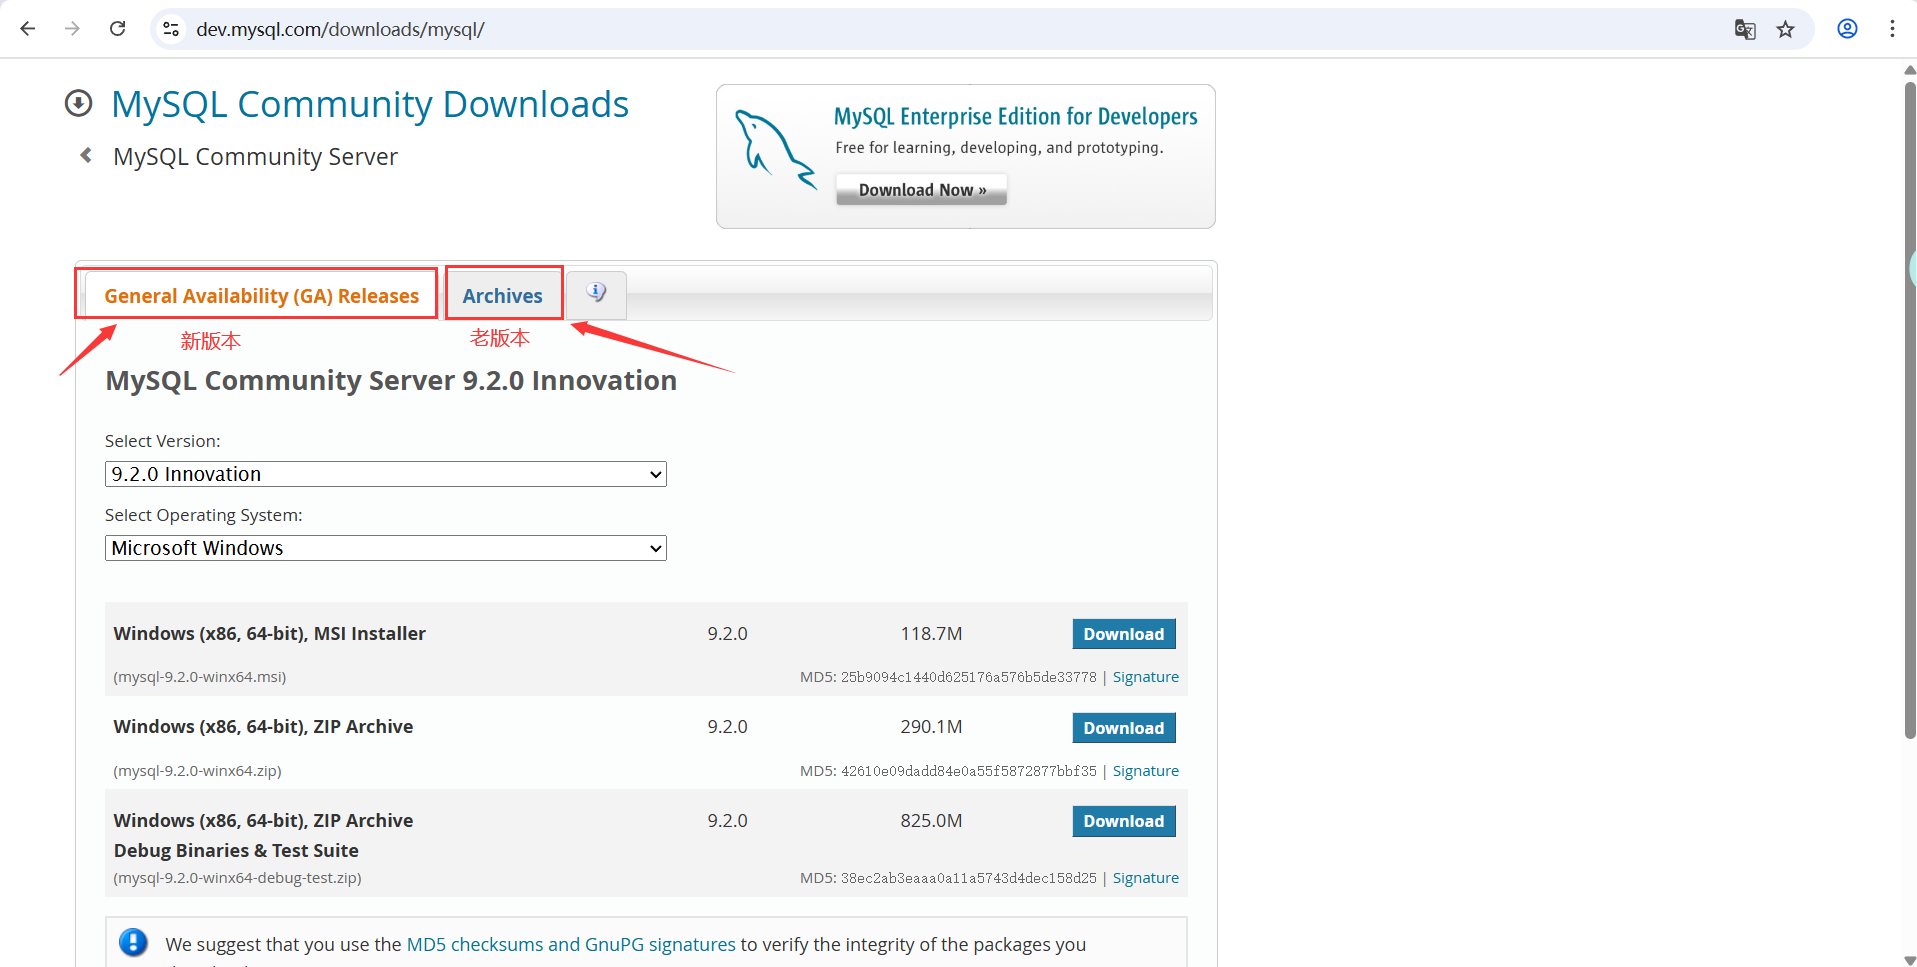
Task: Click the Windows (x86, 64-bit), MSI Installer title
Action: point(270,634)
